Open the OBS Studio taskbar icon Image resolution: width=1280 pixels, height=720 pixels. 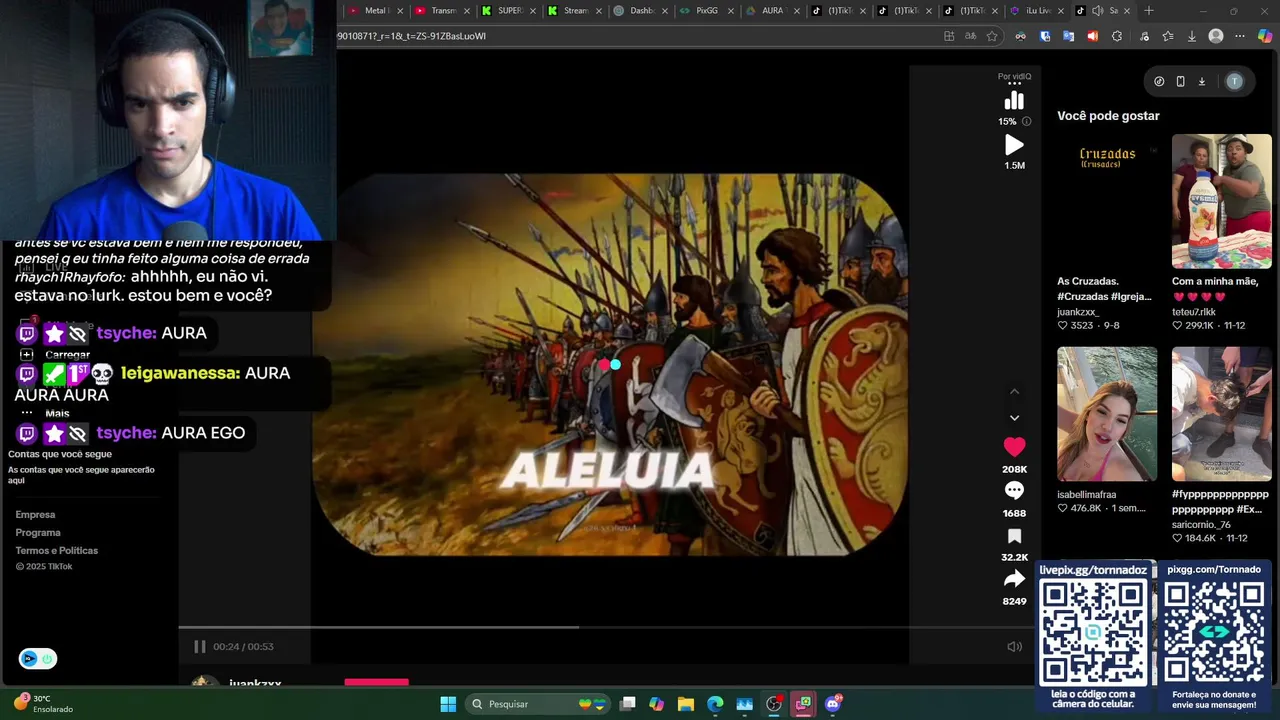point(774,704)
